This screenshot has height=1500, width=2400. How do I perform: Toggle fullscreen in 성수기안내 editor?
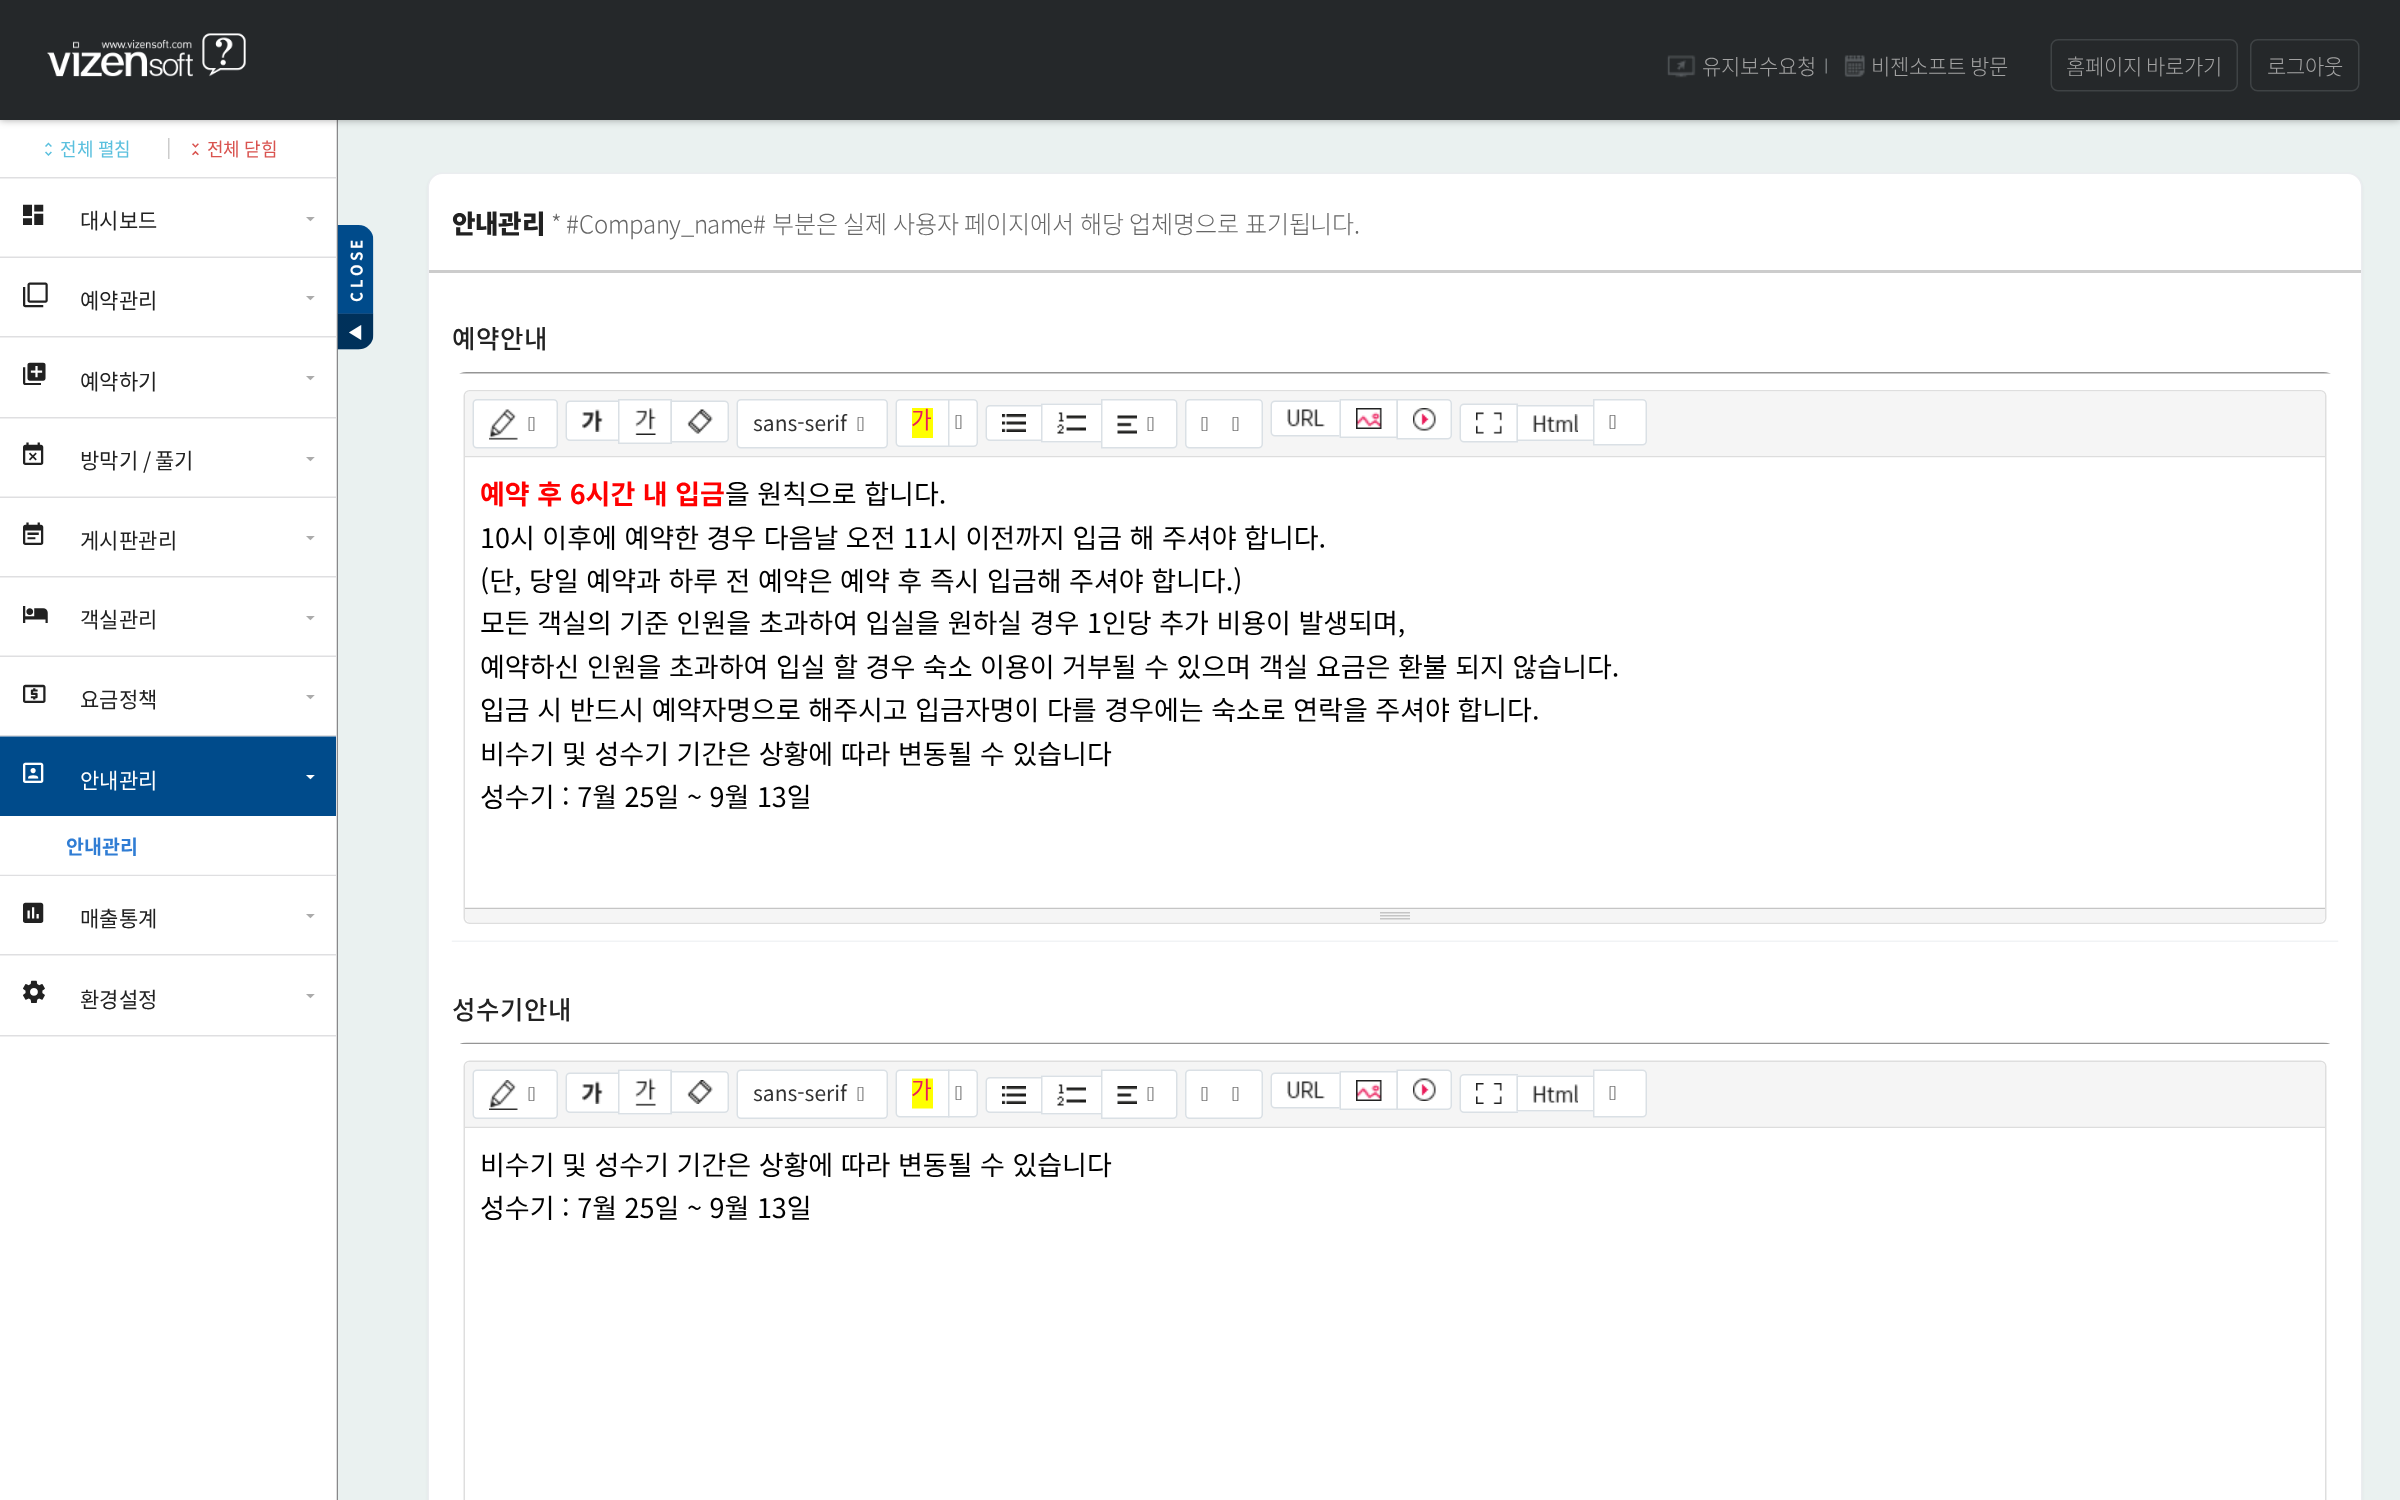coord(1488,1094)
